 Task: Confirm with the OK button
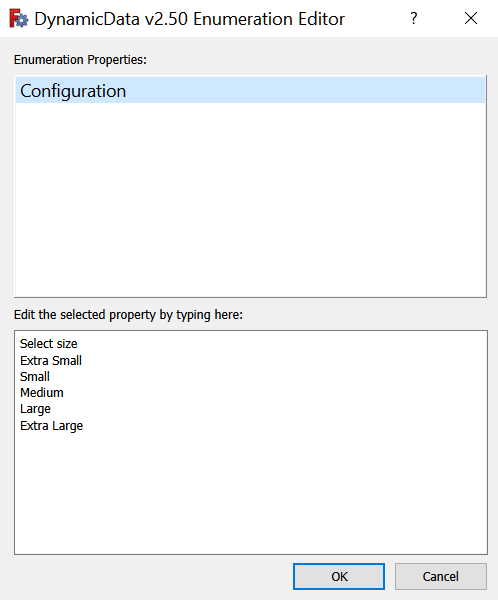click(x=339, y=576)
